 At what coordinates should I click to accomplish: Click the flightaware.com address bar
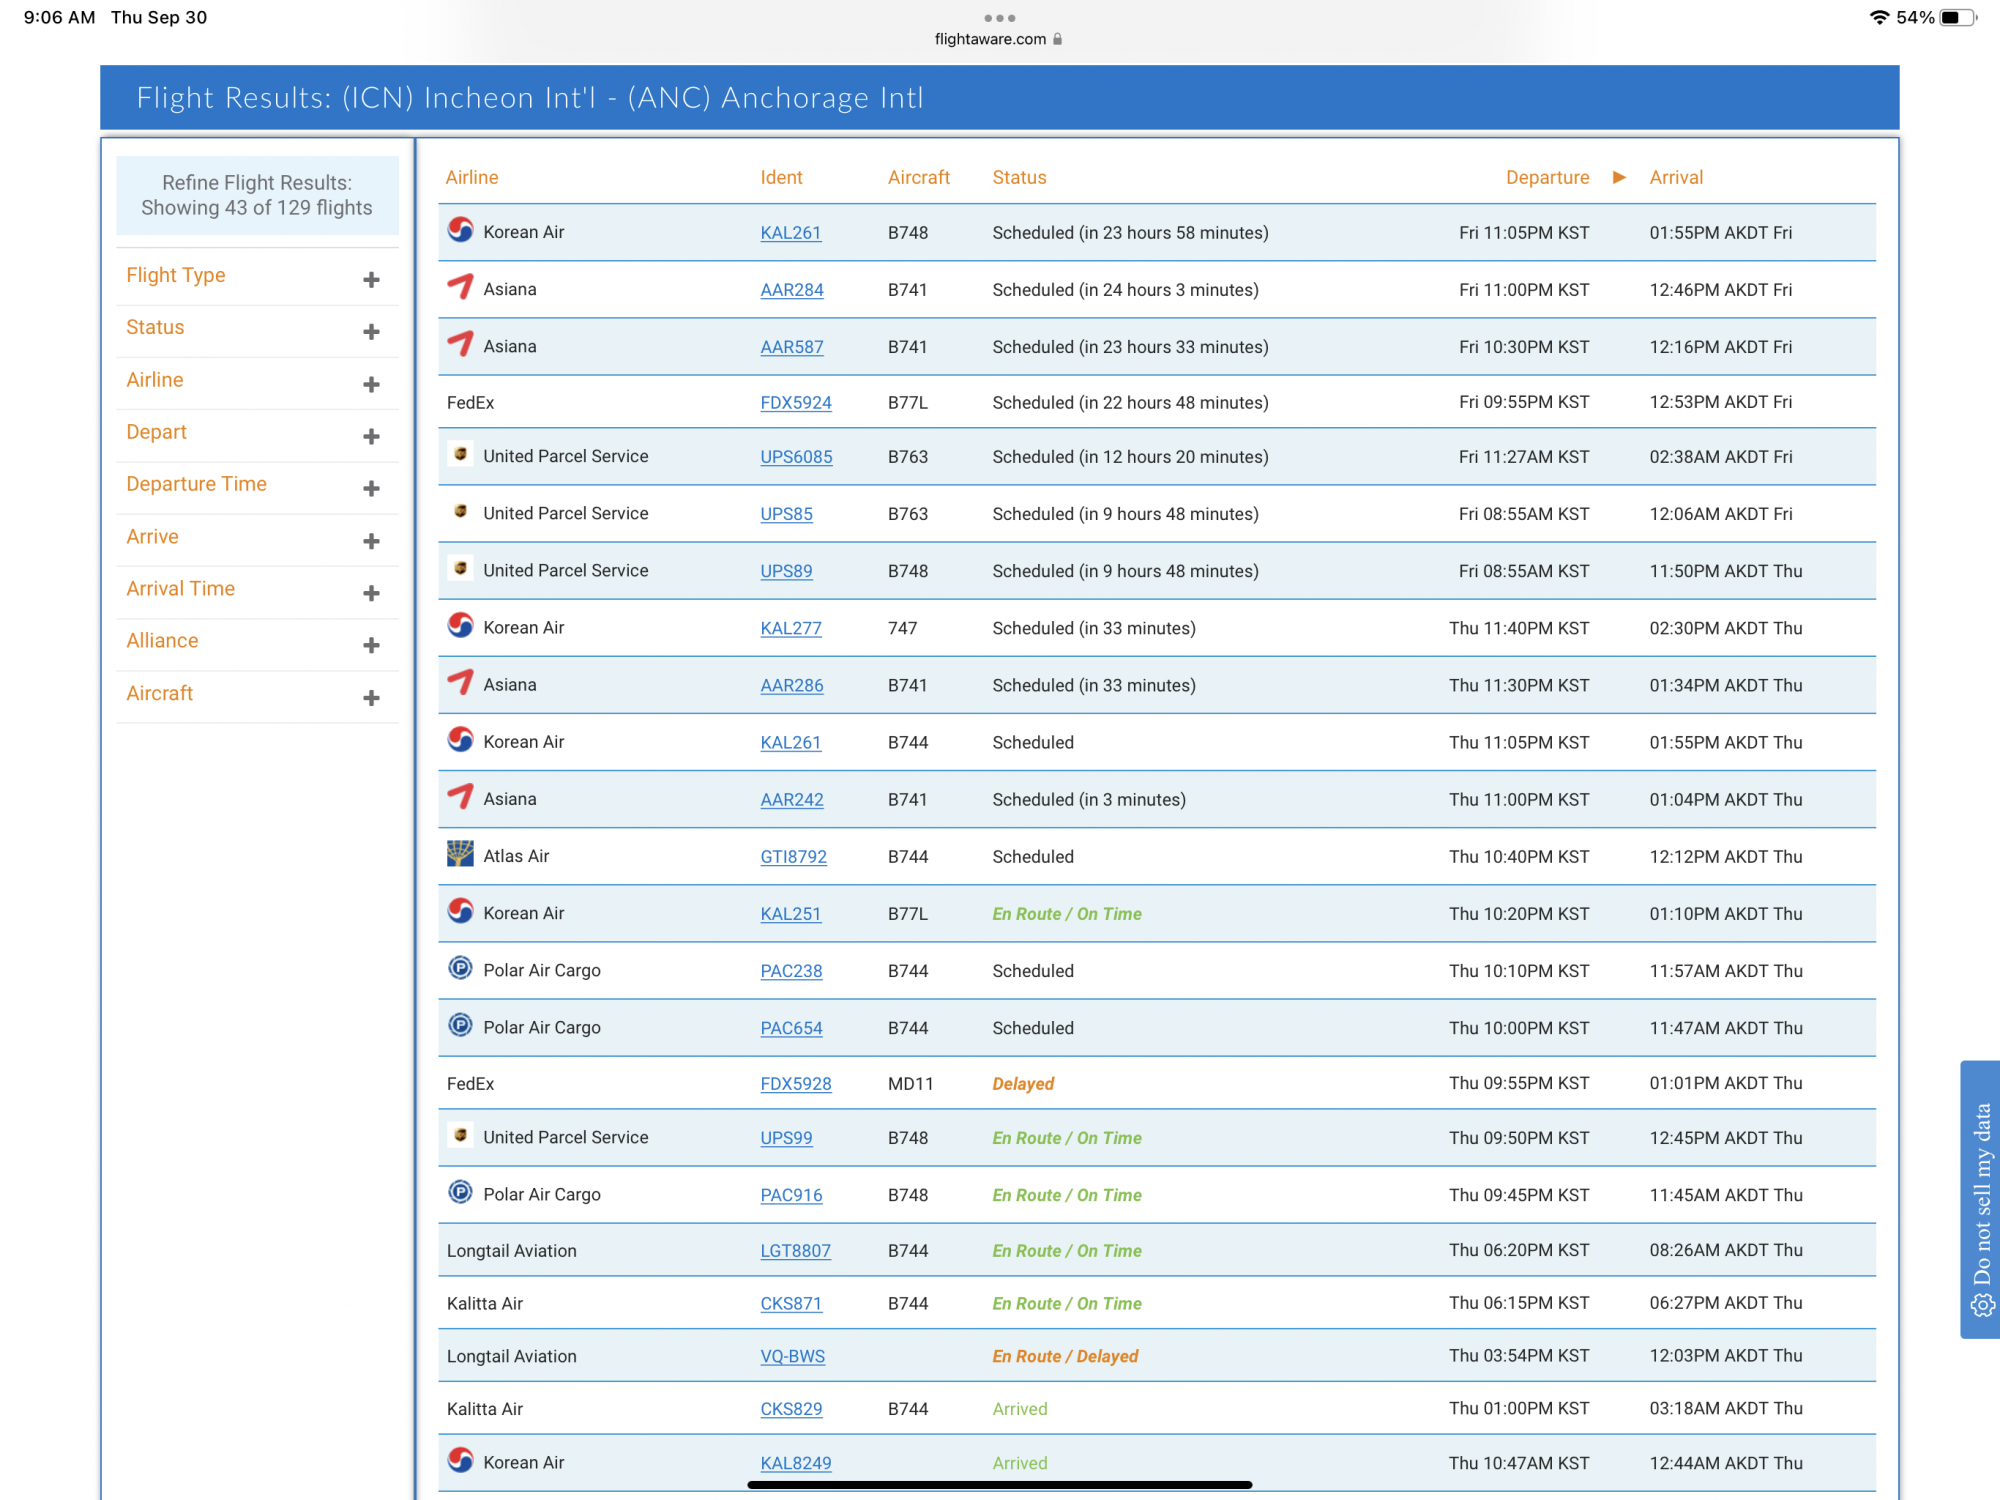click(x=998, y=39)
